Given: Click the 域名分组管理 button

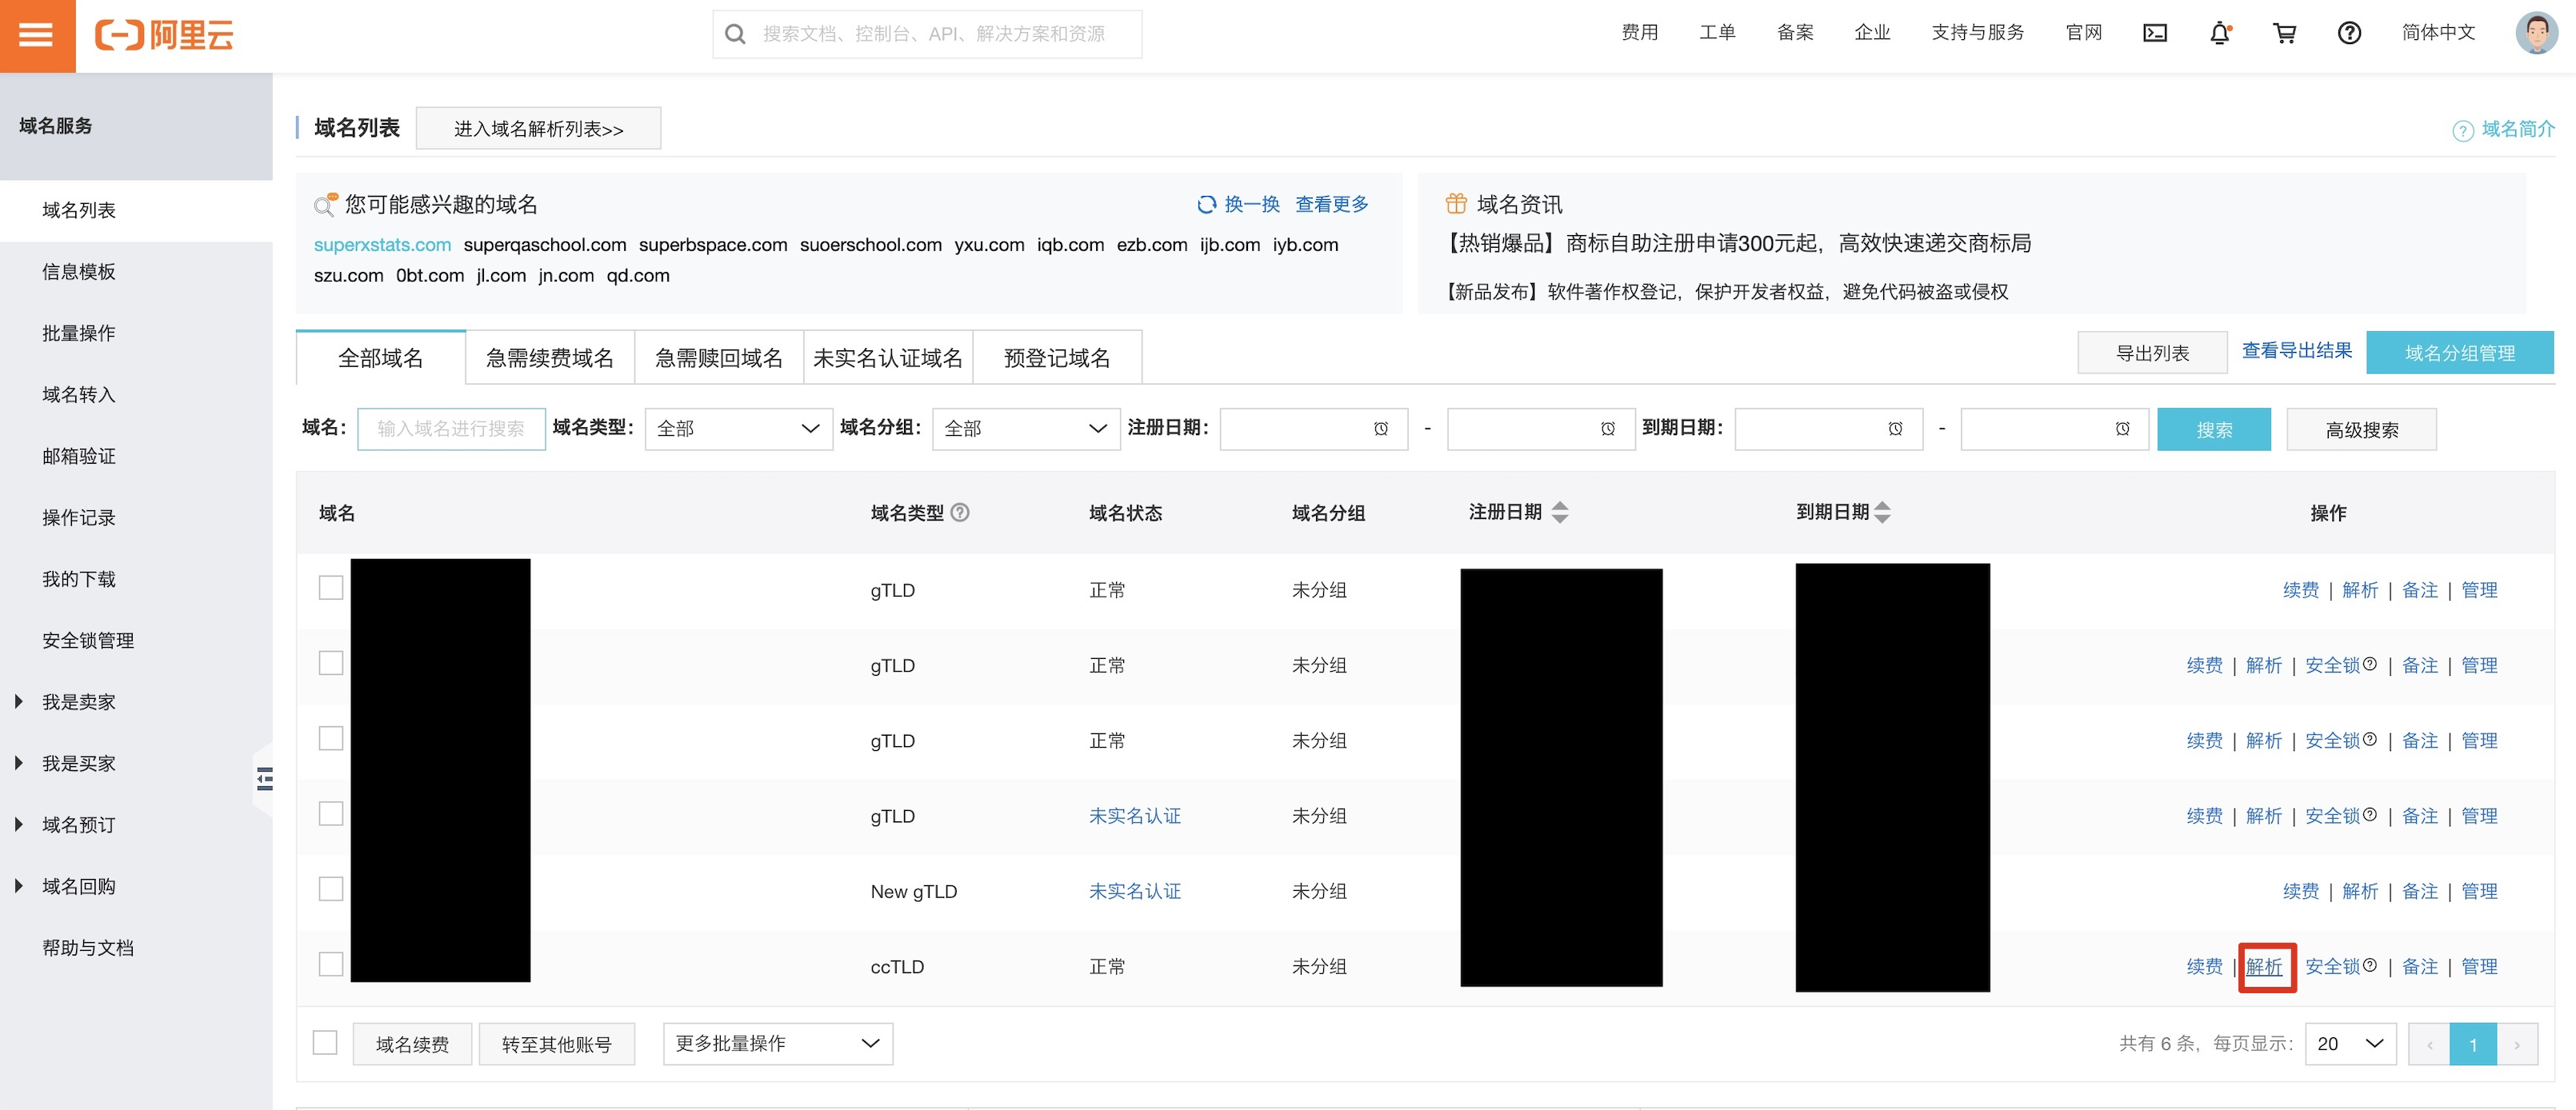Looking at the screenshot, I should [x=2459, y=353].
